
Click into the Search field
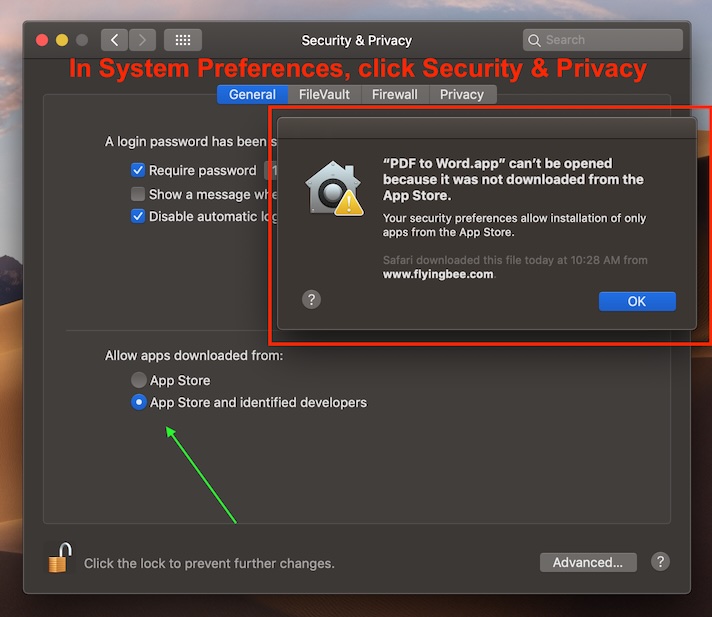[x=610, y=40]
